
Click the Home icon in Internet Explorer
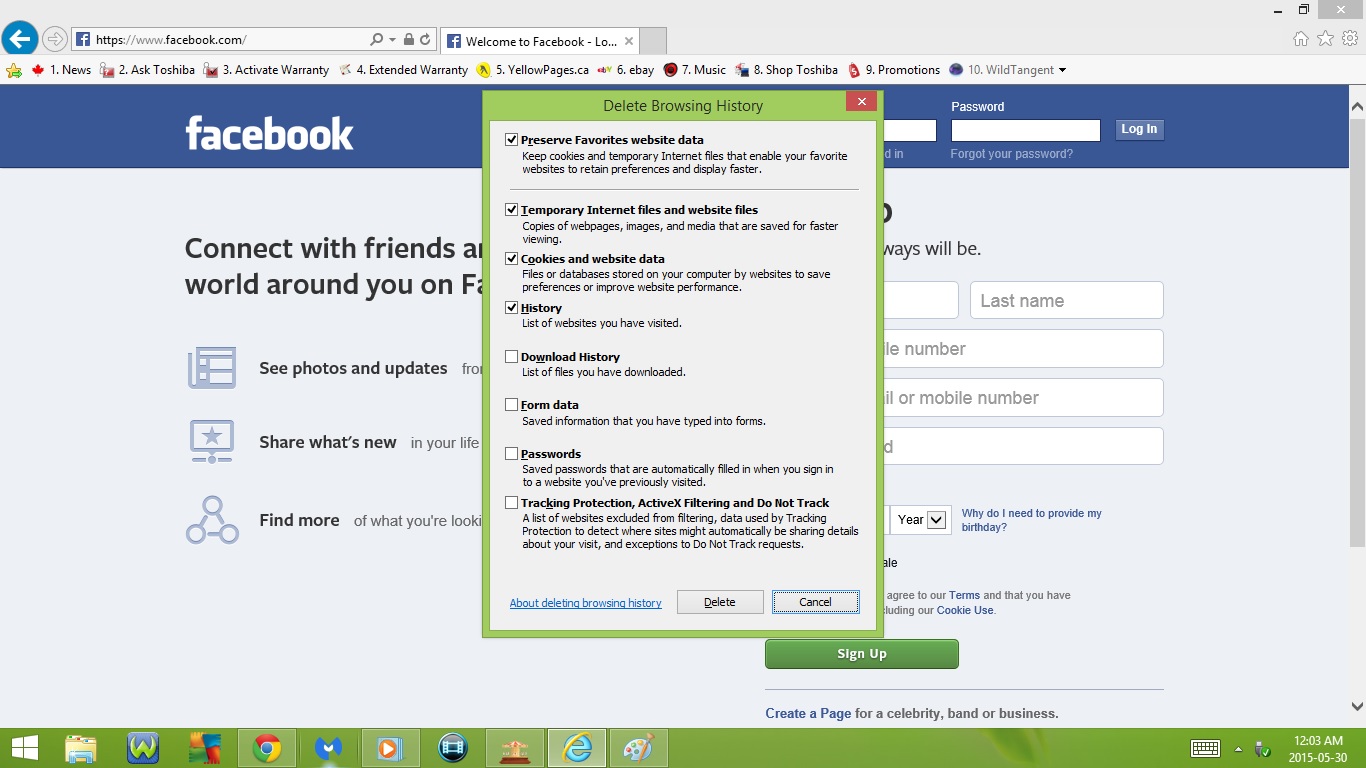1301,39
